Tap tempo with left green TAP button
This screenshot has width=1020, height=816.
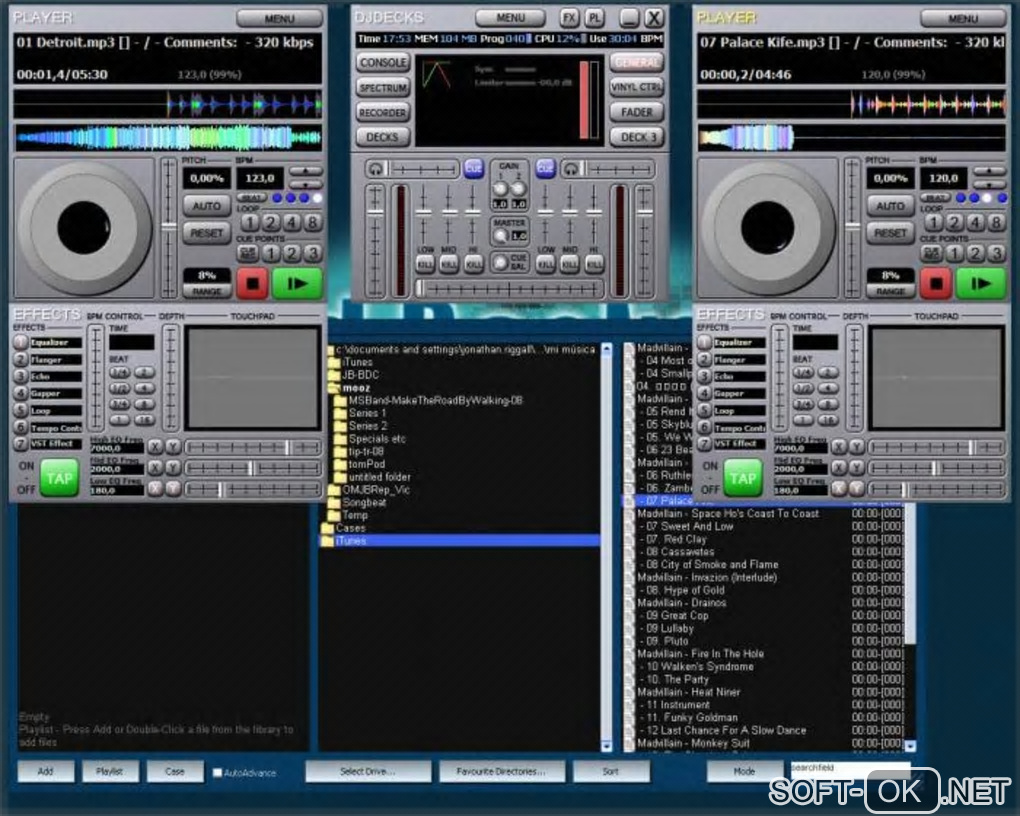tap(59, 478)
